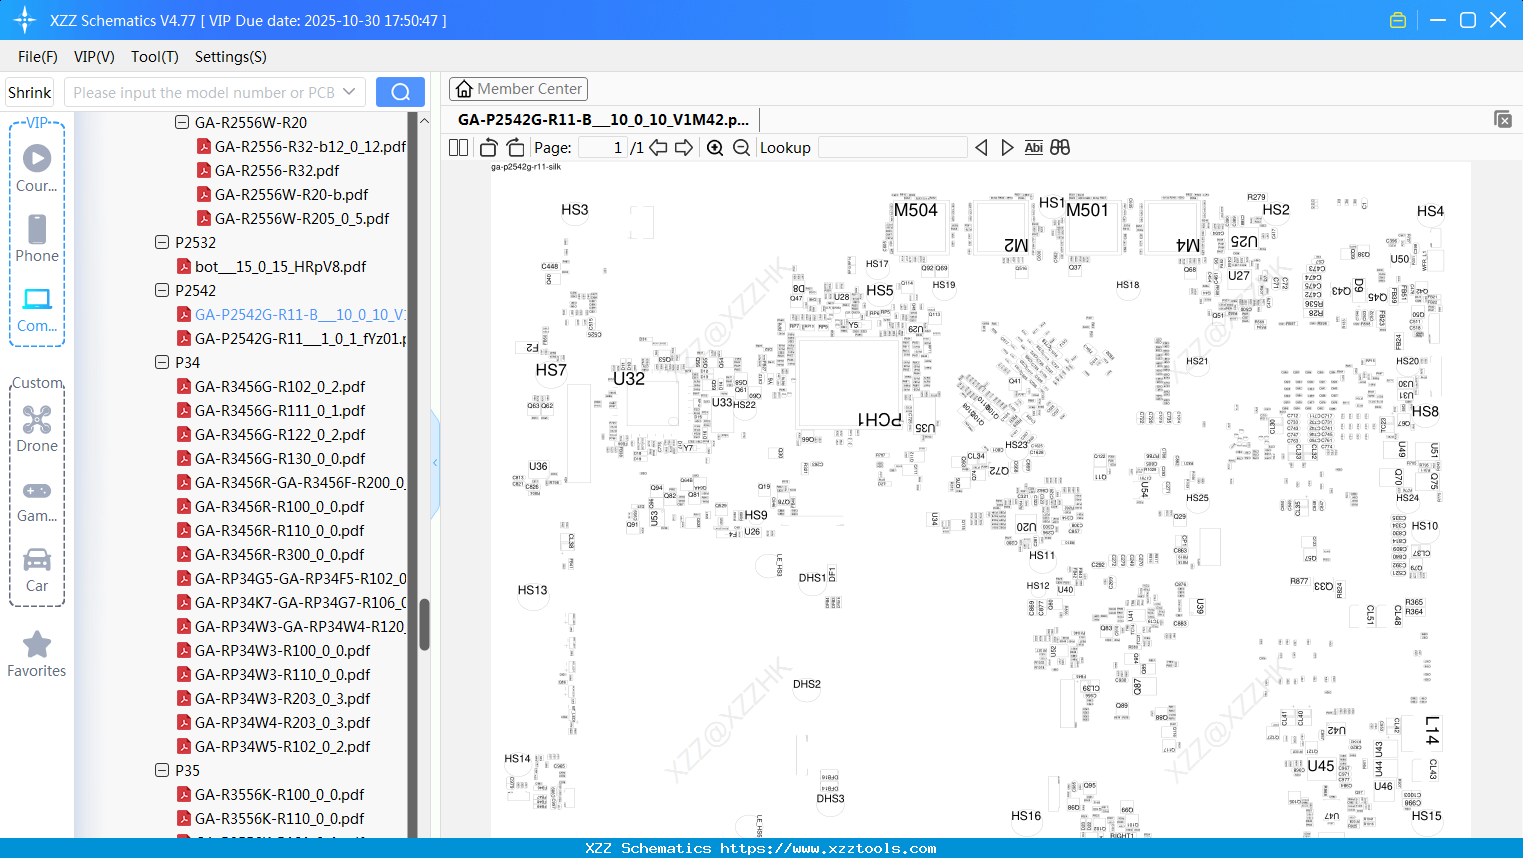Find next Lookup match

pos(1007,147)
